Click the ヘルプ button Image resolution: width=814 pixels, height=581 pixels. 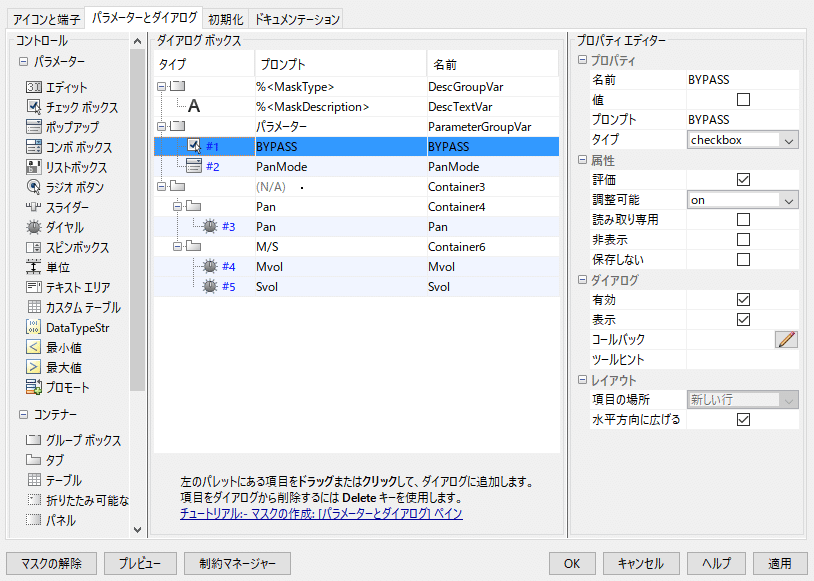(716, 563)
